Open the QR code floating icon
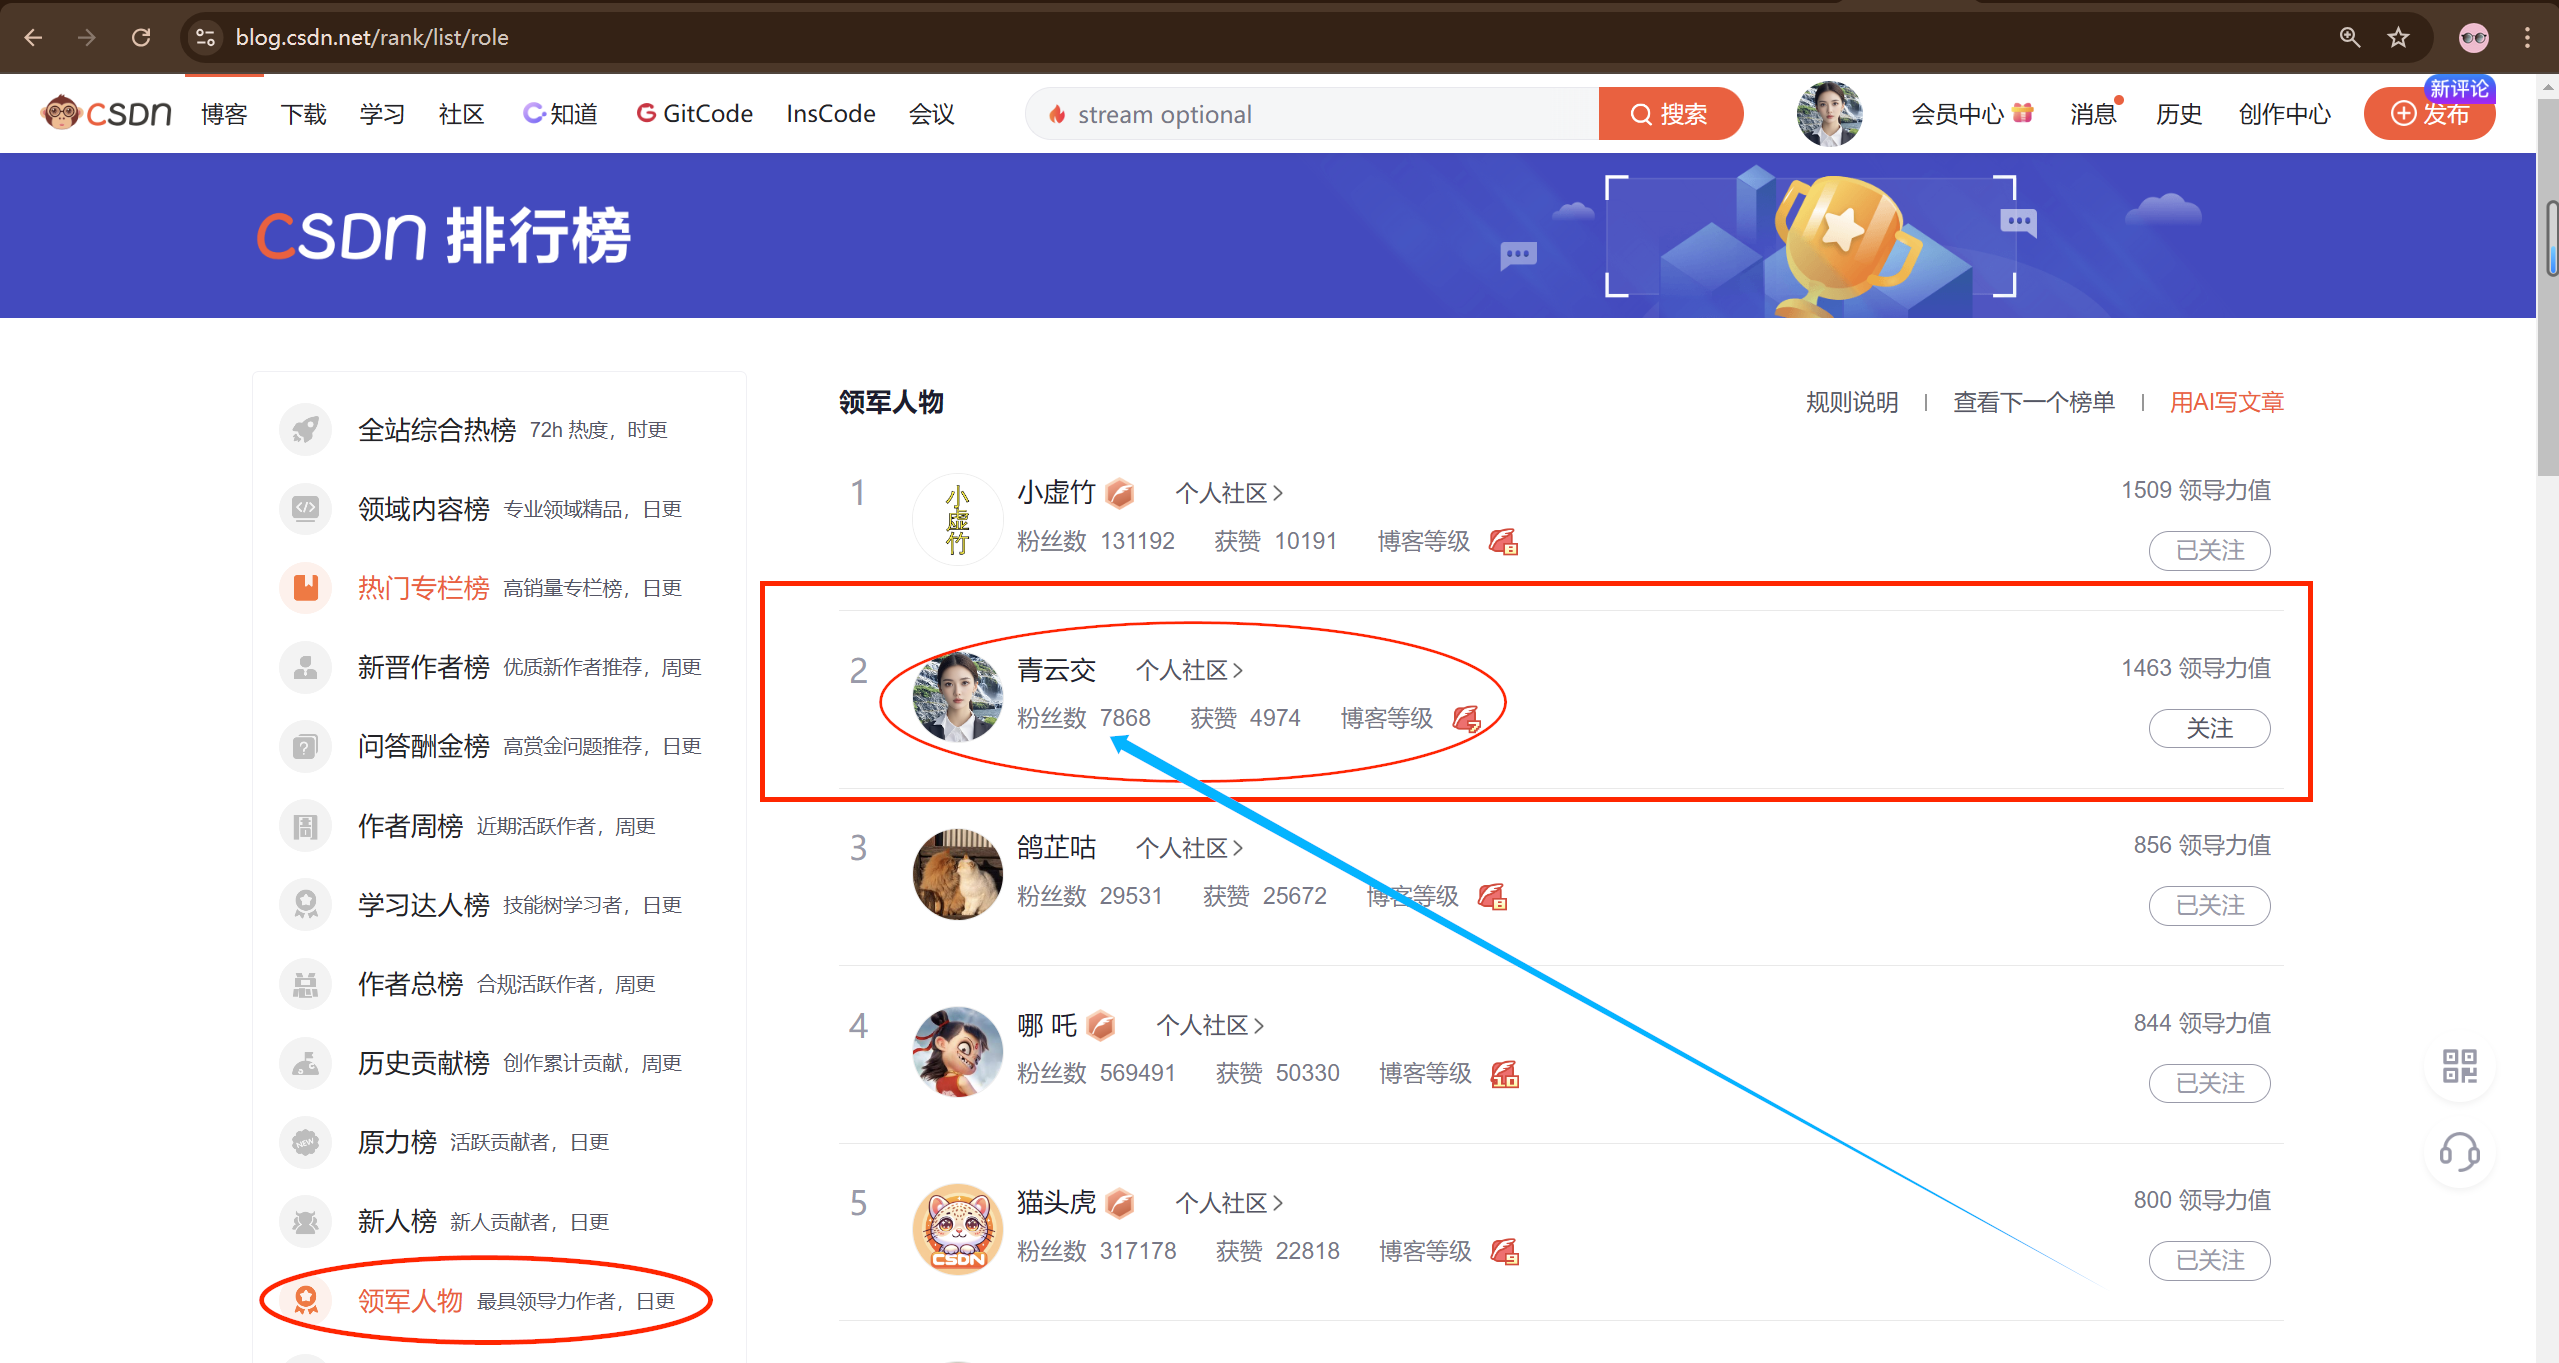This screenshot has height=1363, width=2559. click(2459, 1066)
